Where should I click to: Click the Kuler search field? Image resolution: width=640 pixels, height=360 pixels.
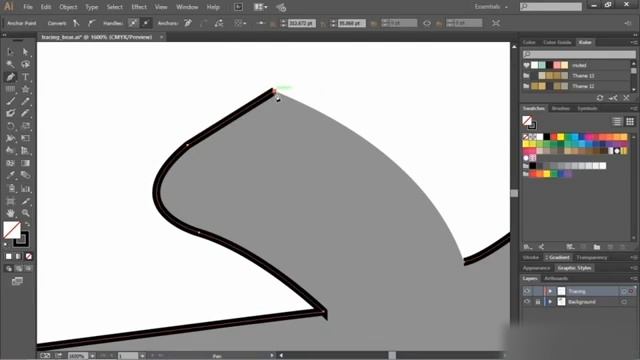pos(579,54)
